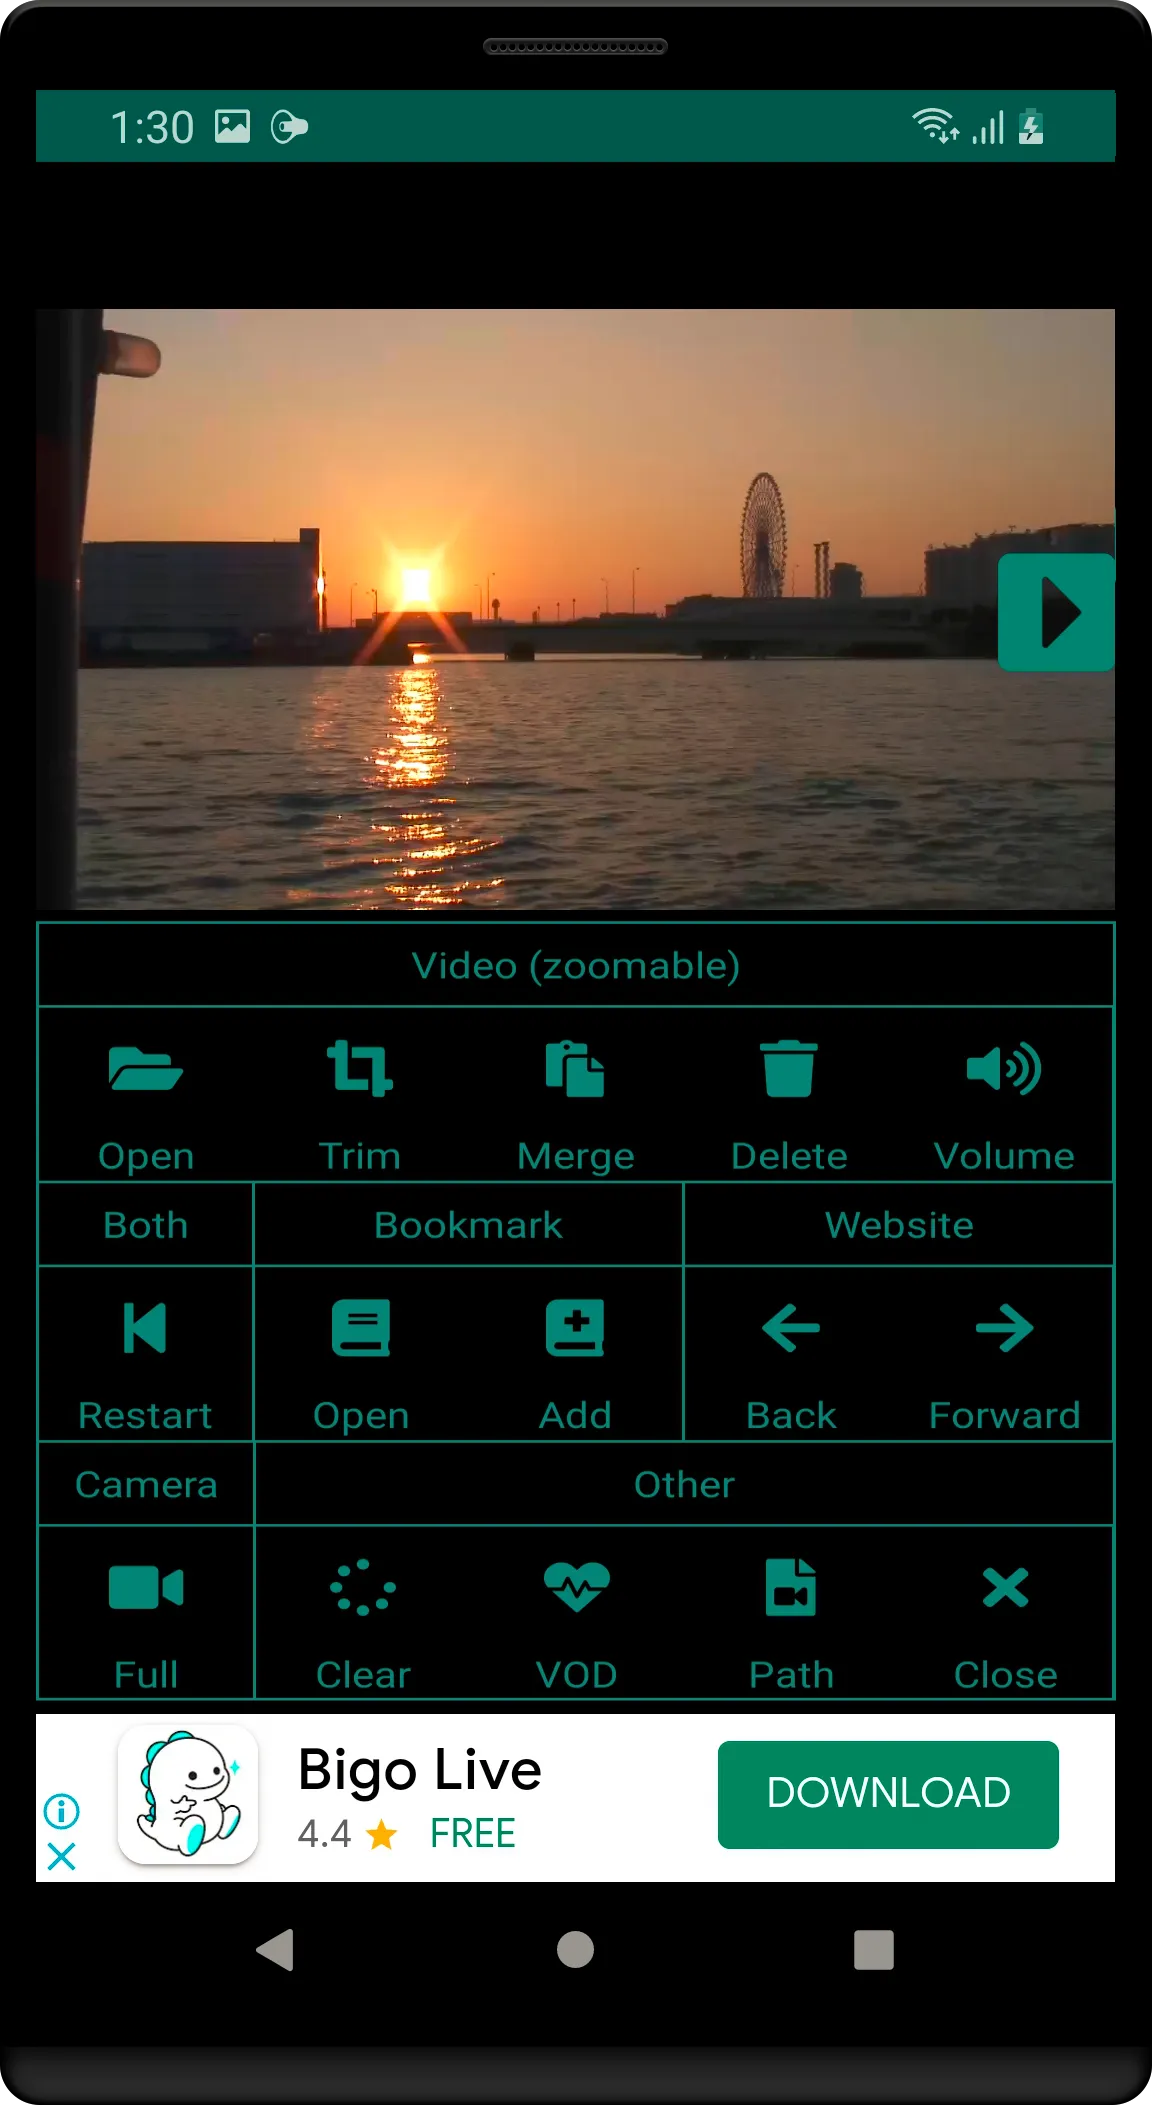Tap the Merge files icon
This screenshot has height=2105, width=1152.
[575, 1068]
